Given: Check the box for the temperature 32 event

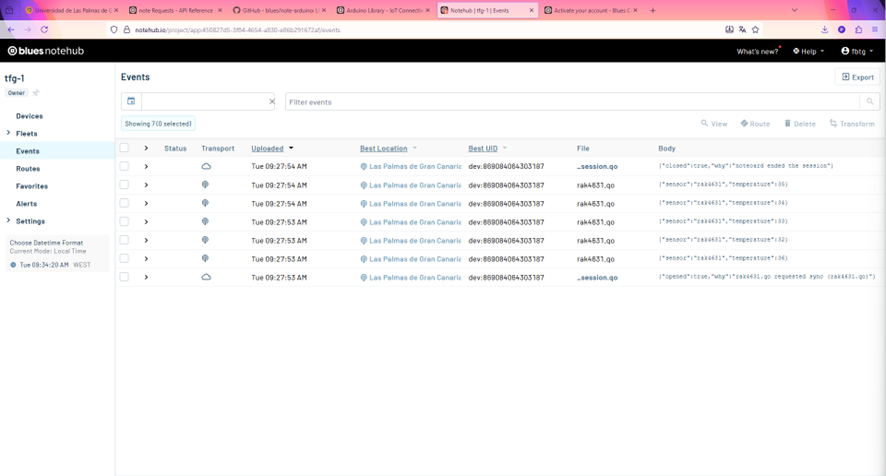Looking at the screenshot, I should coord(124,240).
